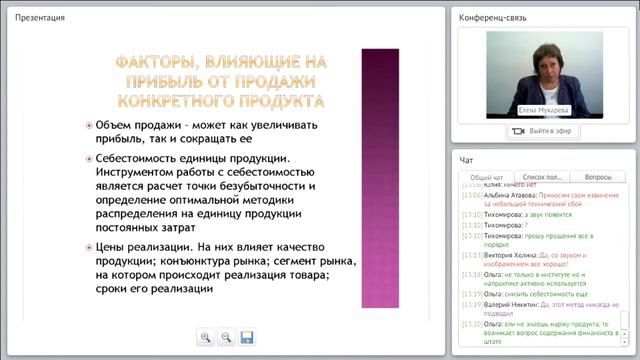The width and height of the screenshot is (640, 360).
Task: Click the Презентация panel title
Action: click(40, 18)
